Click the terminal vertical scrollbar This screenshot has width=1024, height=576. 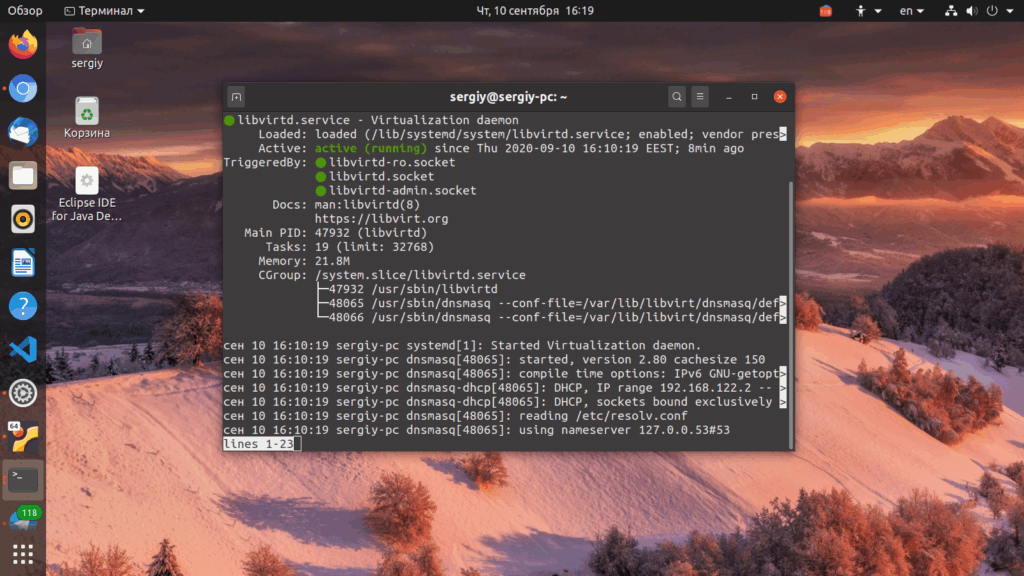791,313
